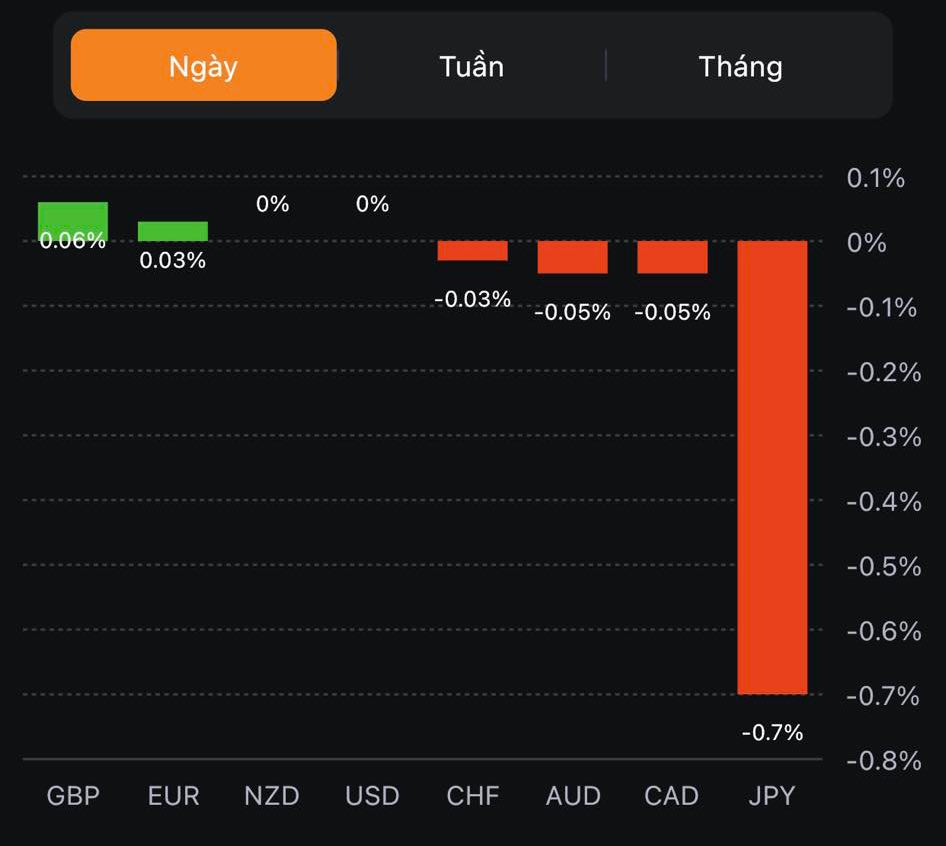Switch to the Tuần tab

pyautogui.click(x=471, y=66)
